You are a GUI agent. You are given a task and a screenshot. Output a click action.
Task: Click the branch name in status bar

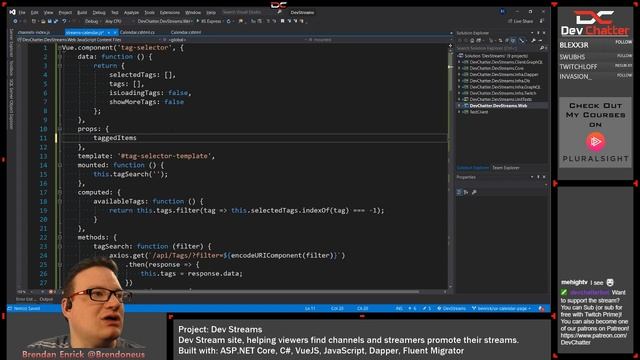pos(504,309)
